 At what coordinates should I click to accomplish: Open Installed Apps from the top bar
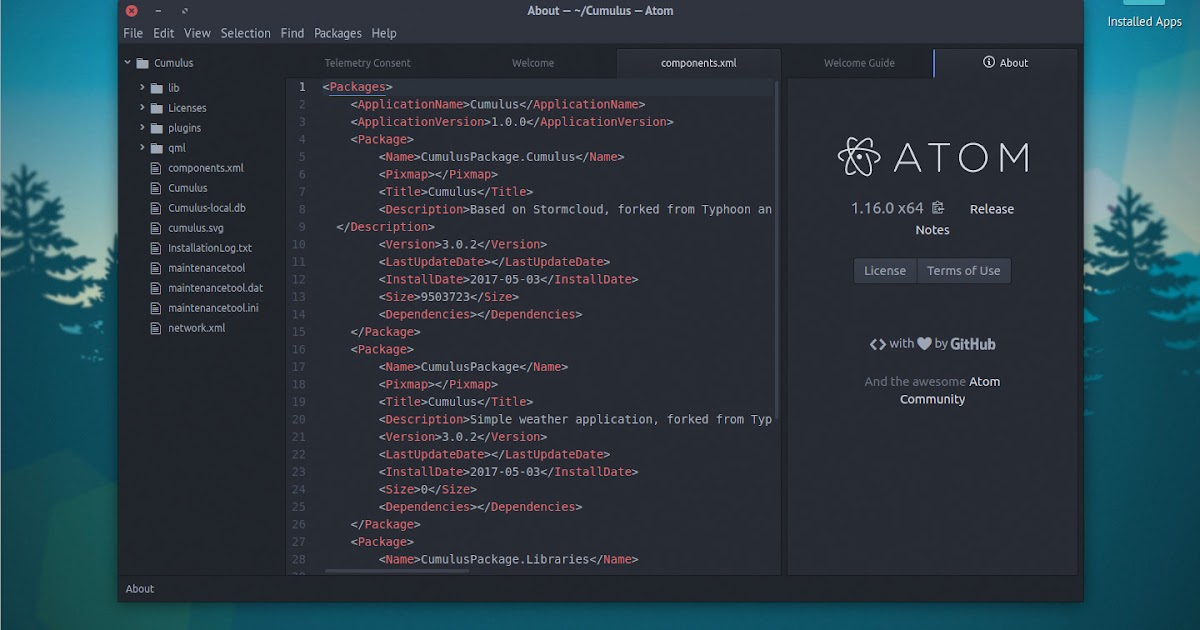tap(1143, 21)
